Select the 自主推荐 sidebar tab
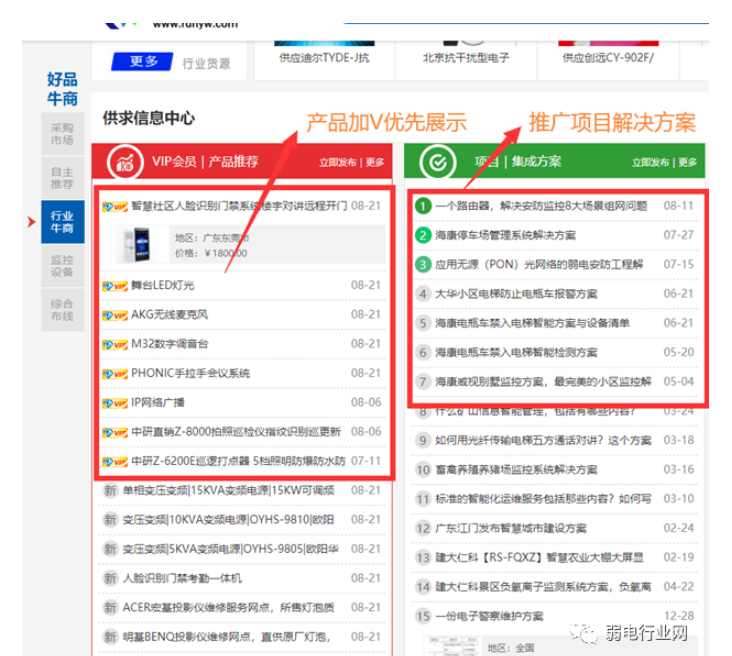 pyautogui.click(x=62, y=178)
